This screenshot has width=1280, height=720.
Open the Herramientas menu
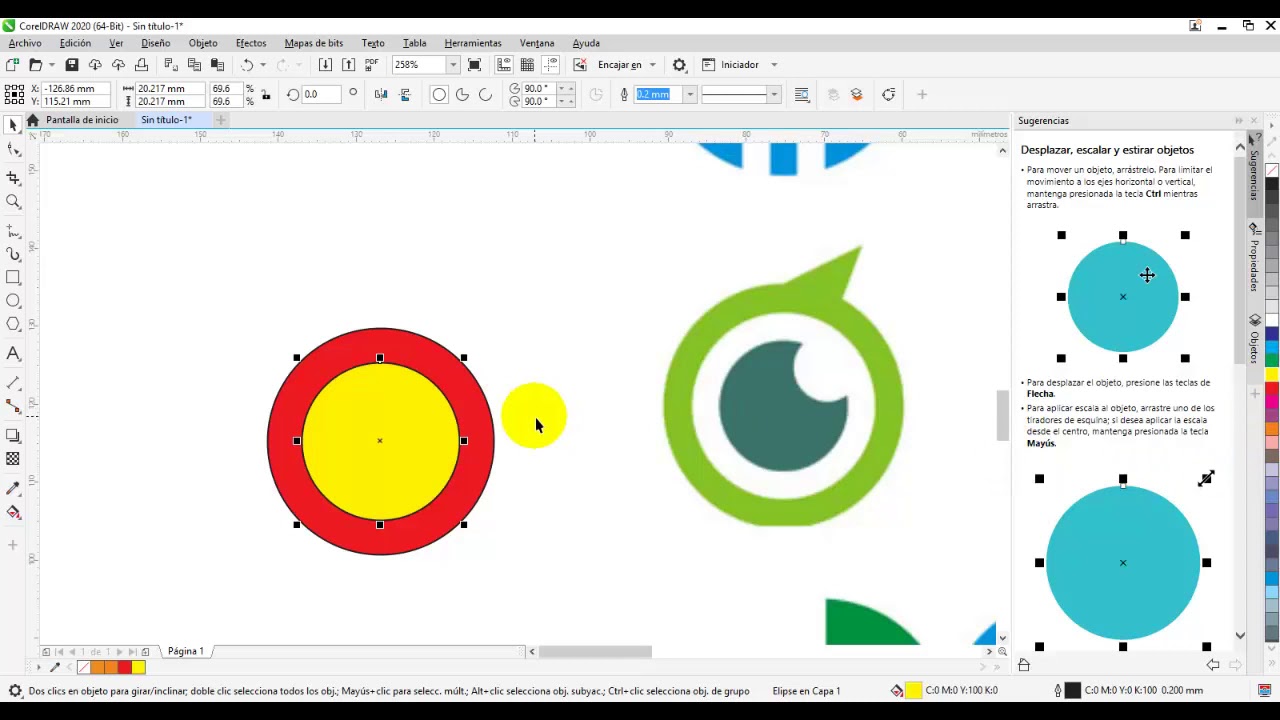coord(473,43)
